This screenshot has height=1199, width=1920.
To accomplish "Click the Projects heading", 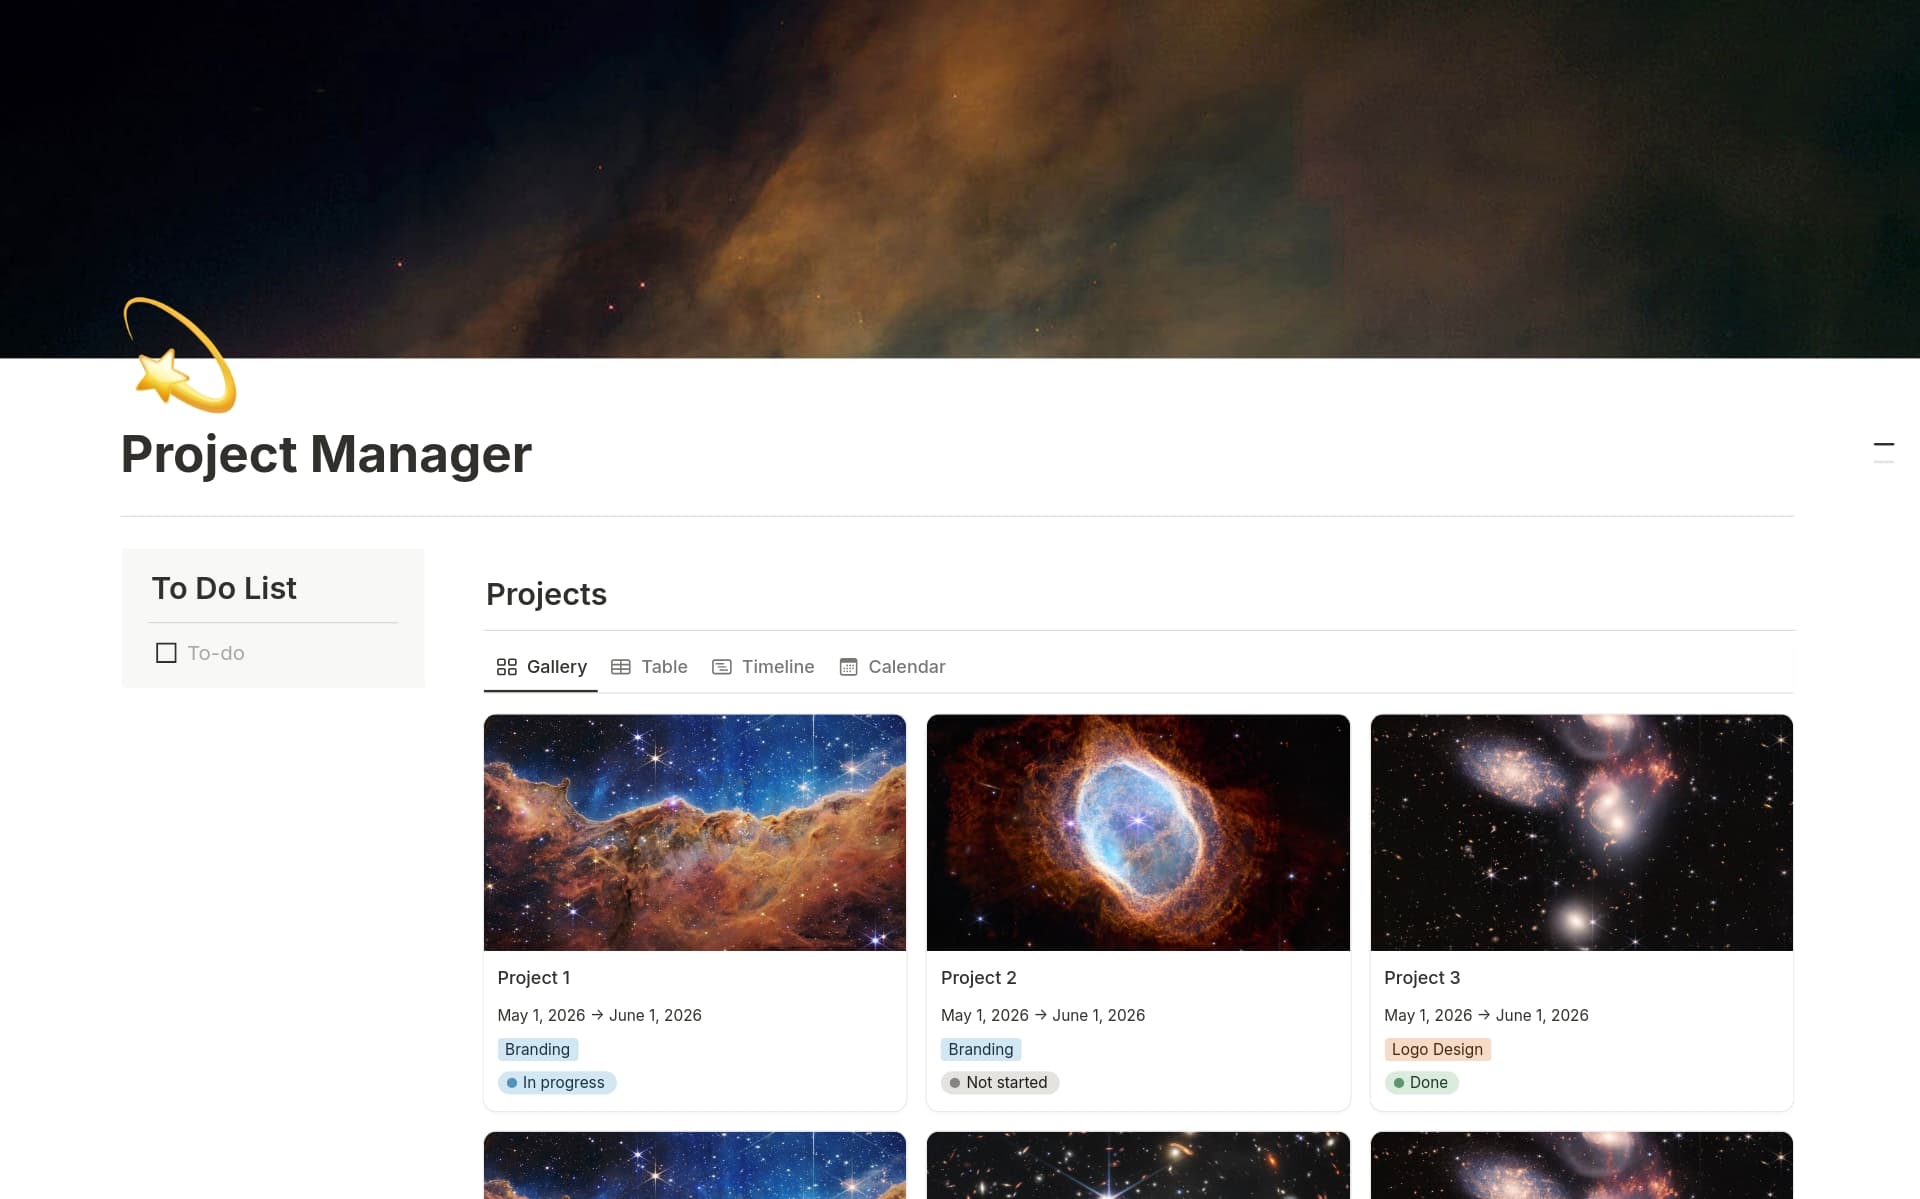I will (x=545, y=594).
